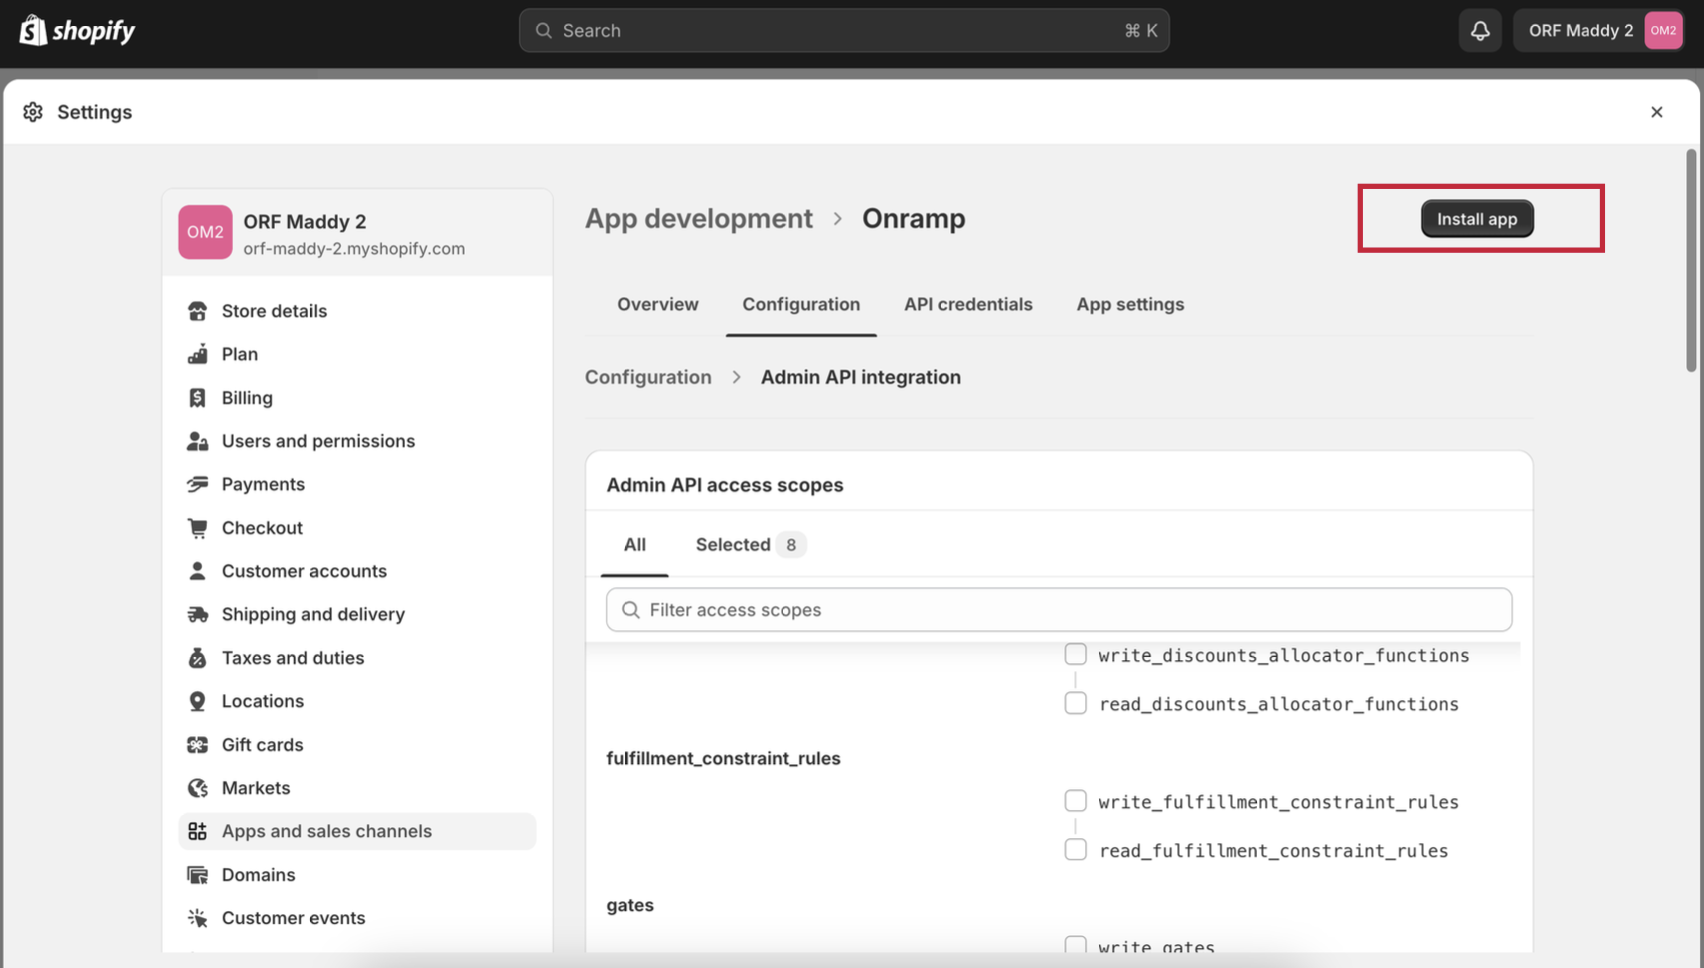Show All access scopes tab

(634, 545)
